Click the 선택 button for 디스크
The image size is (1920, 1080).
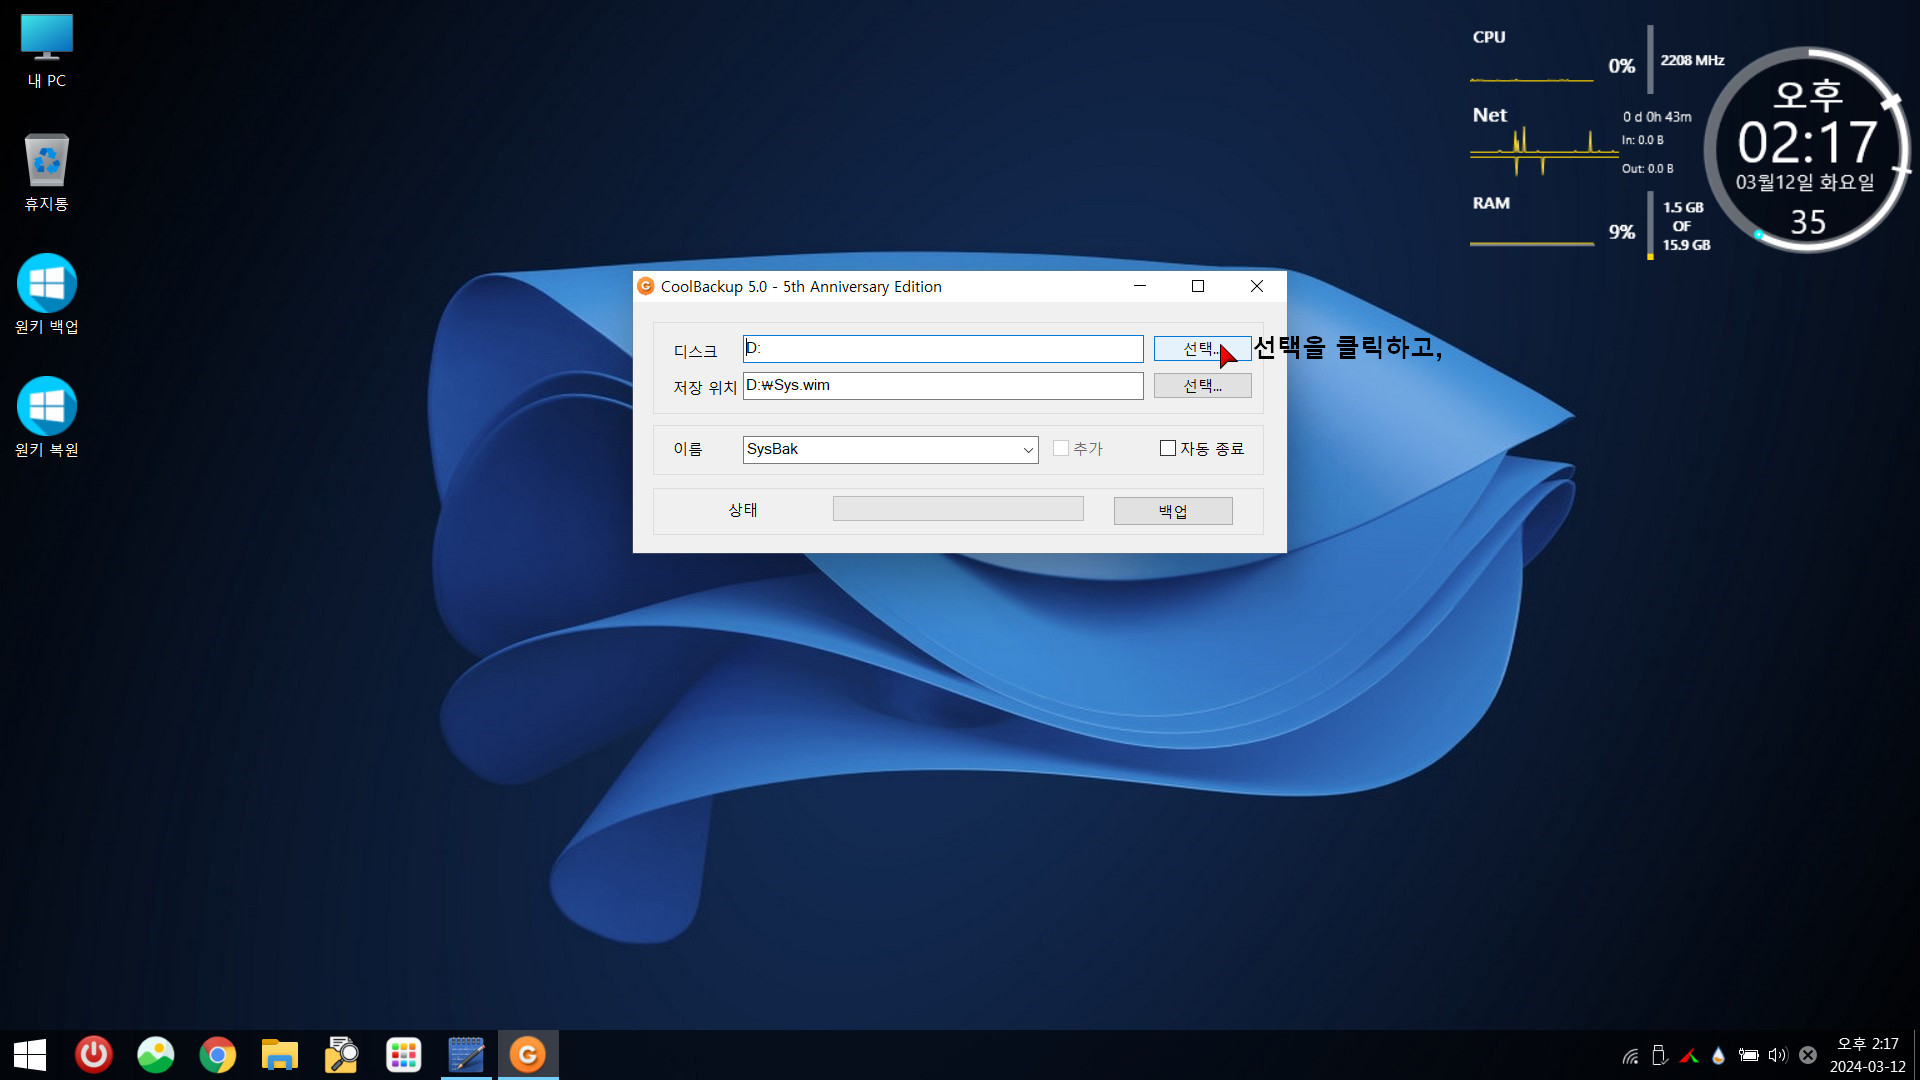pos(1202,349)
